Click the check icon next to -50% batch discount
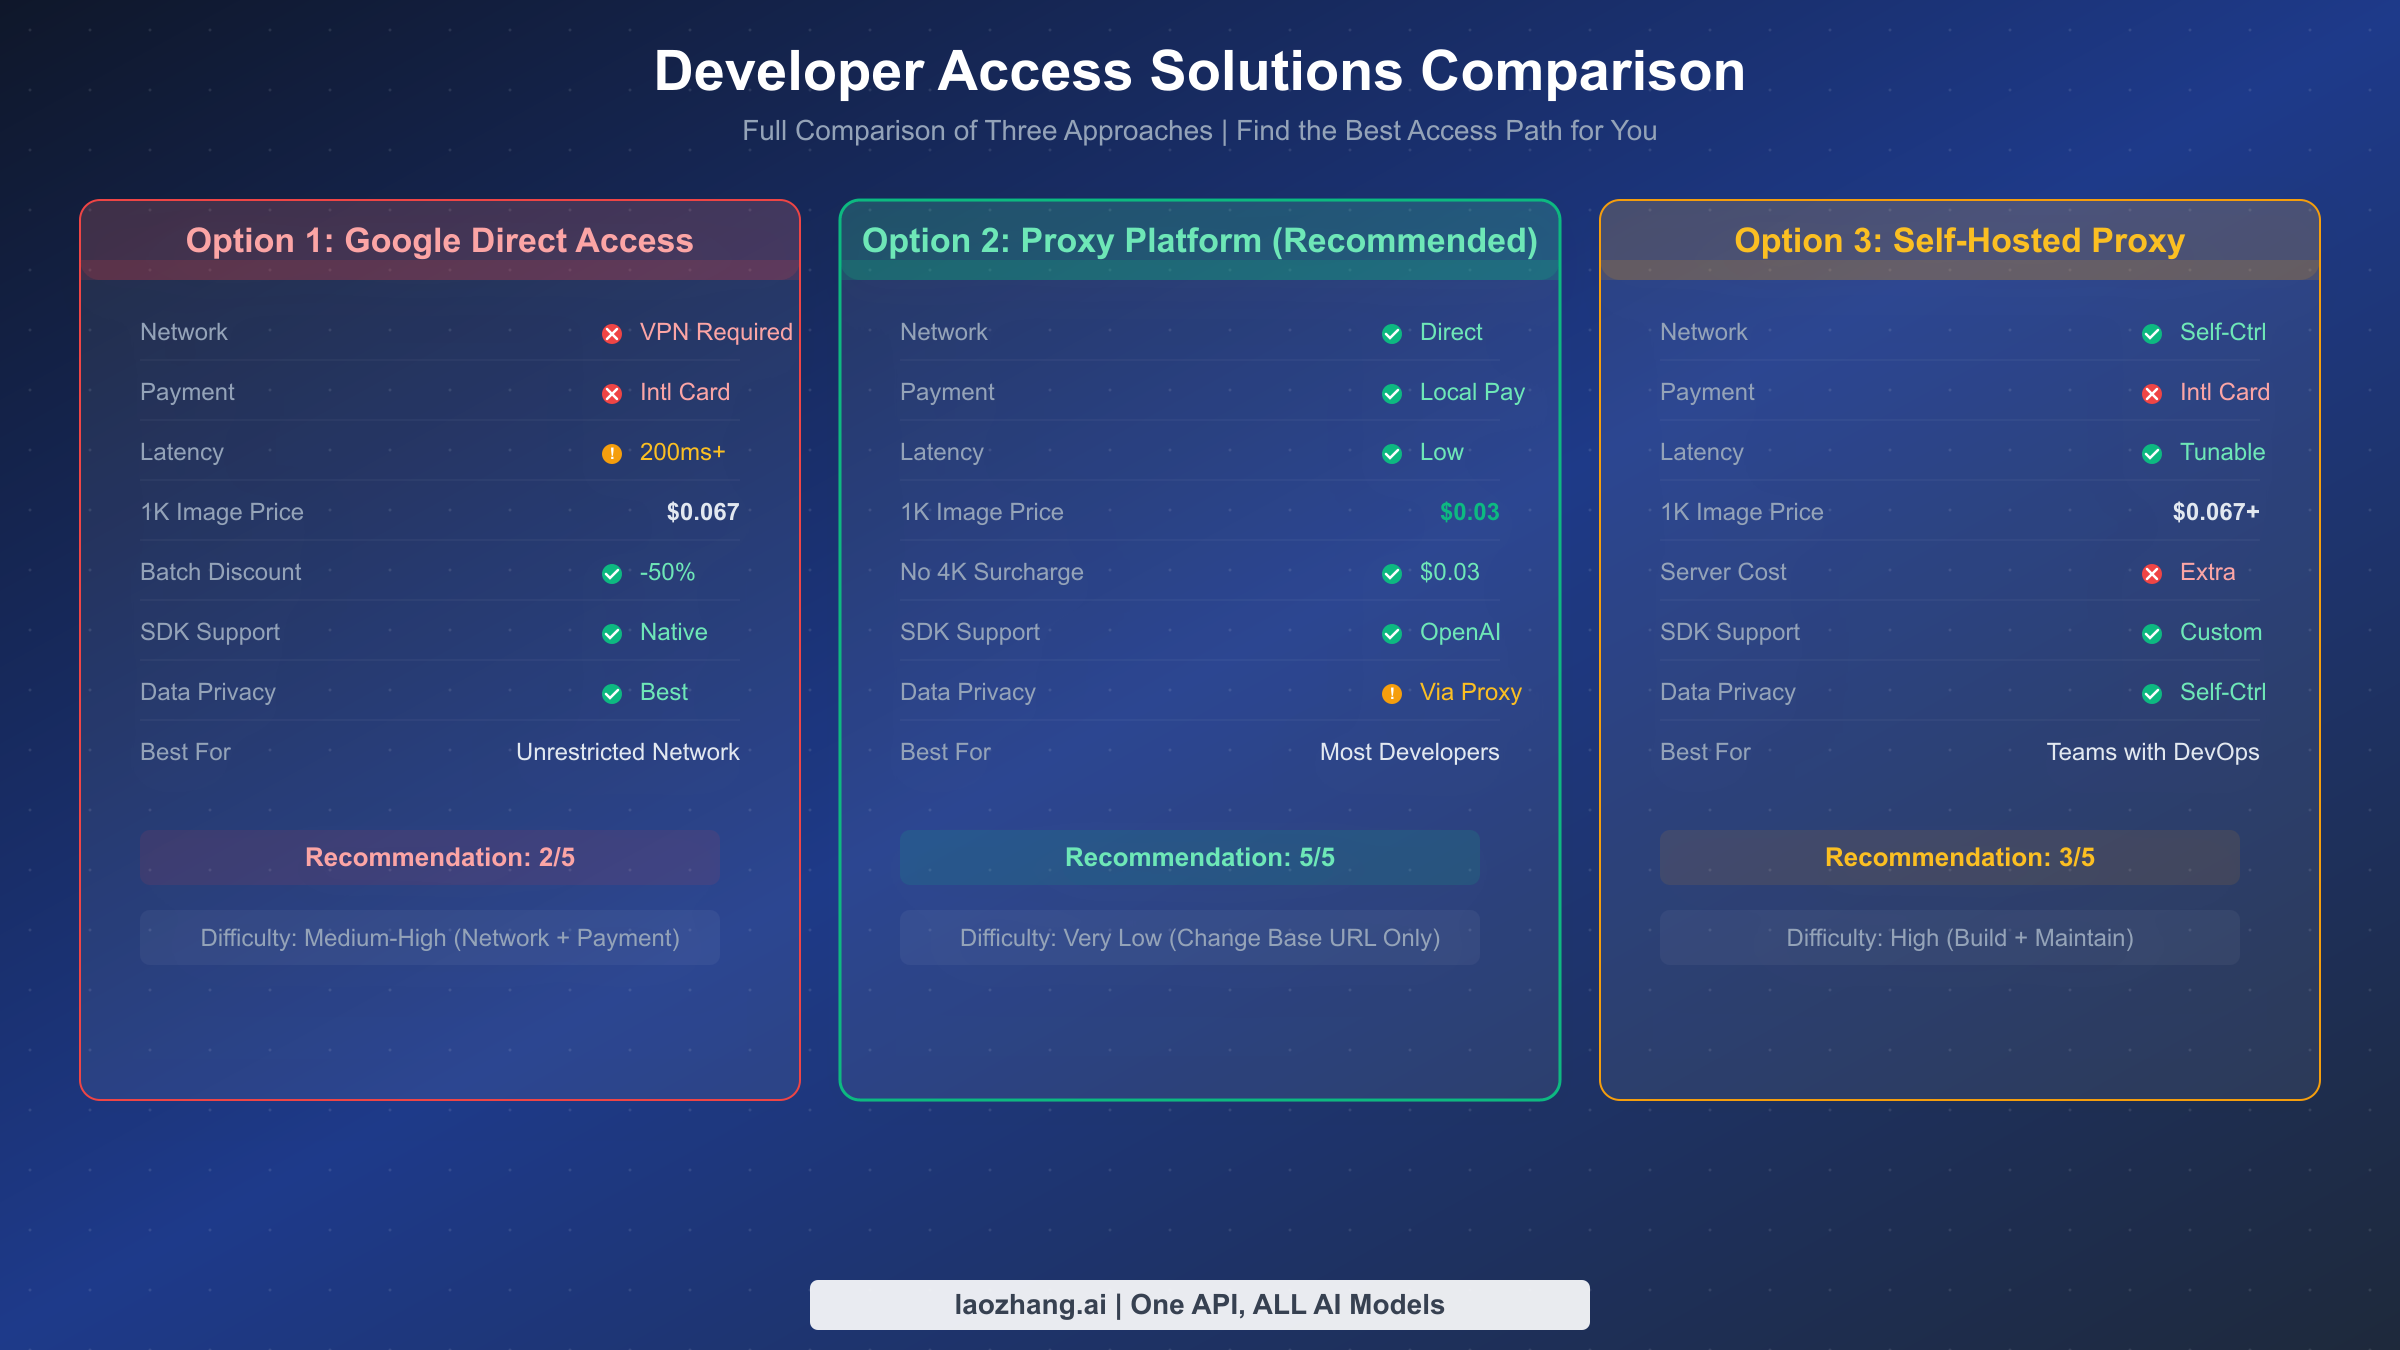The height and width of the screenshot is (1350, 2400). [611, 573]
